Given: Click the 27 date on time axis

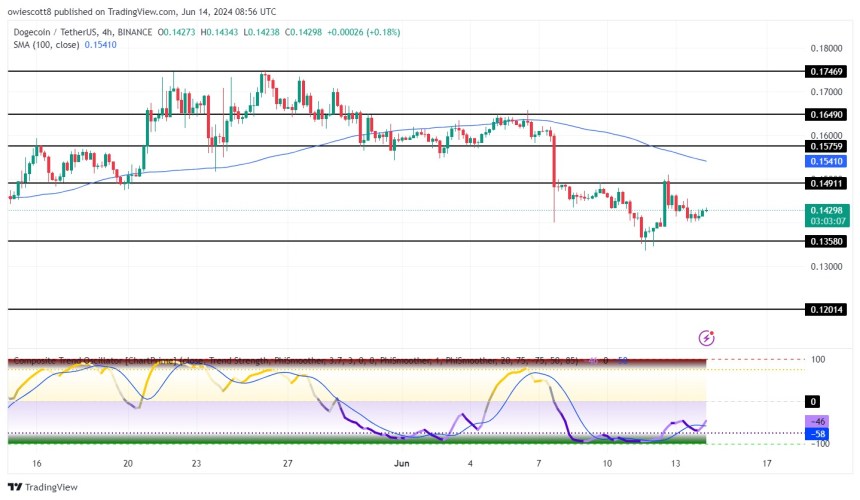Looking at the screenshot, I should (287, 463).
